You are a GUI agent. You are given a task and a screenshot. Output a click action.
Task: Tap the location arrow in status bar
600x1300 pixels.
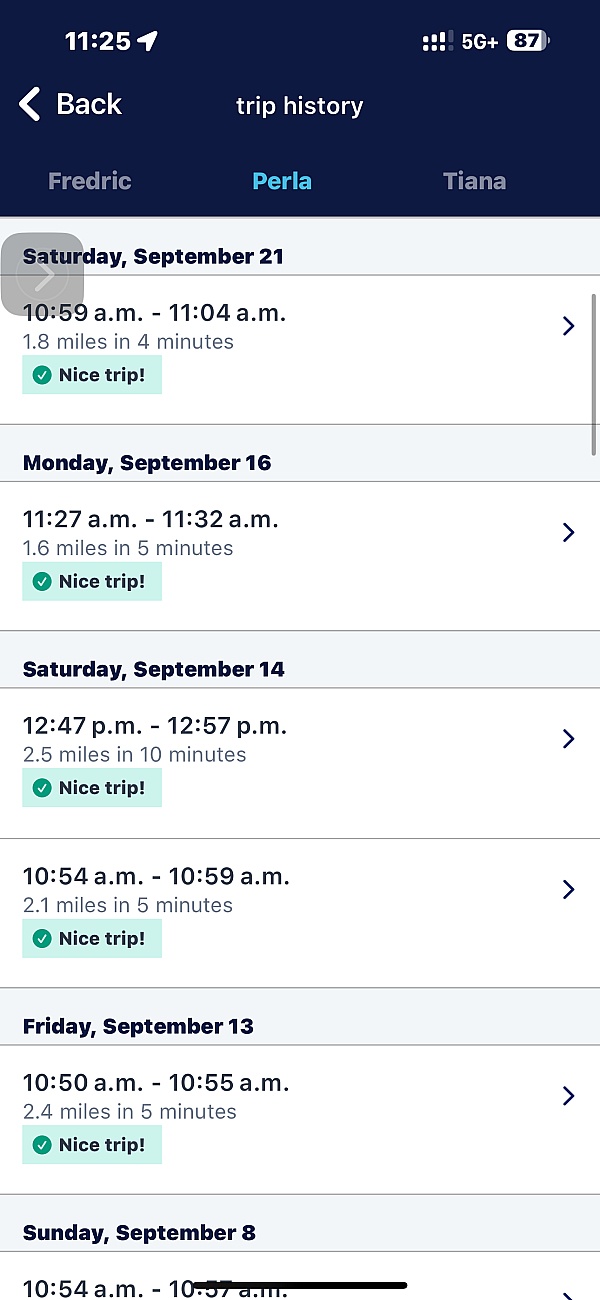(x=148, y=41)
